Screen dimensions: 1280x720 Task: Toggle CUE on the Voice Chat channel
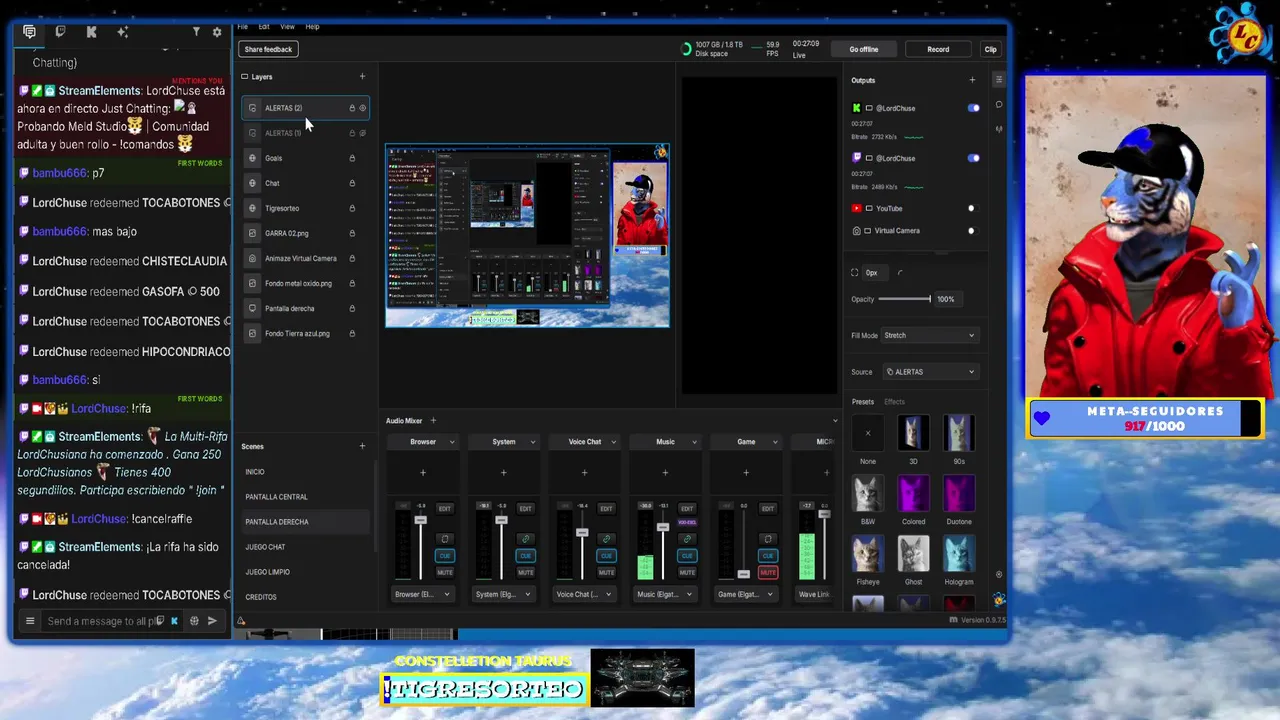(x=606, y=555)
